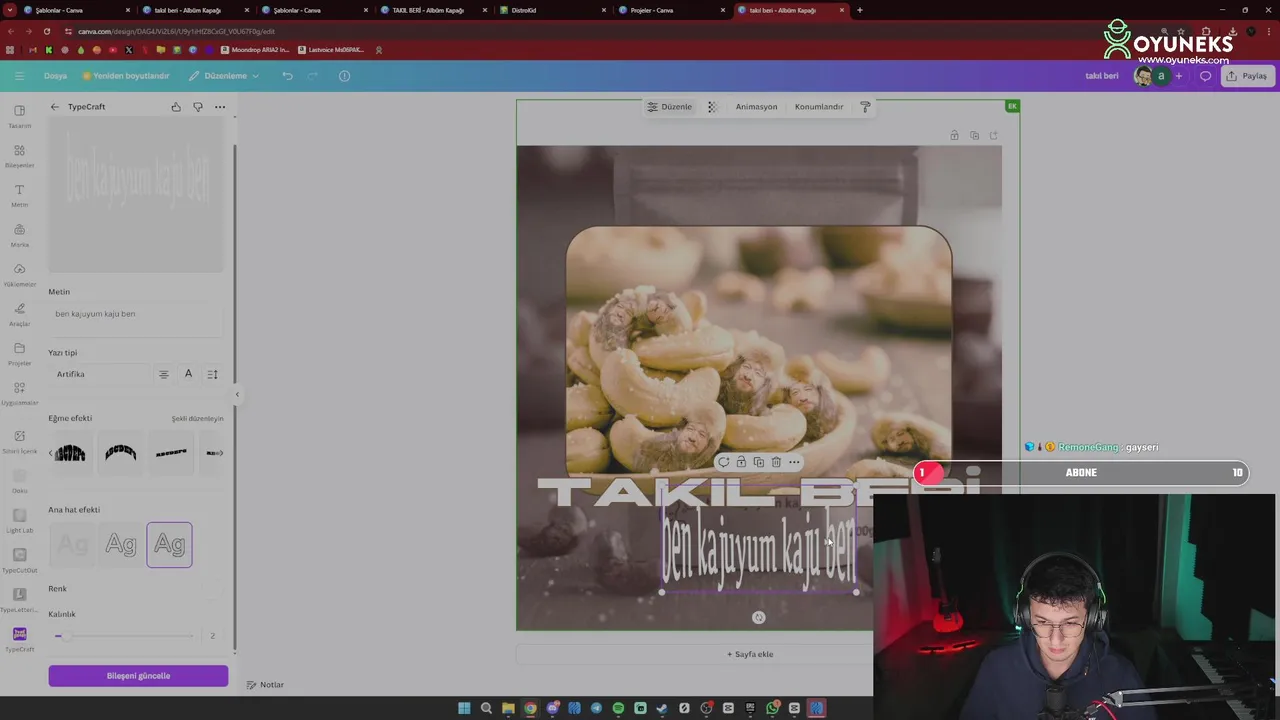The image size is (1280, 720).
Task: Click the Sayfa ekle add page button
Action: [750, 654]
